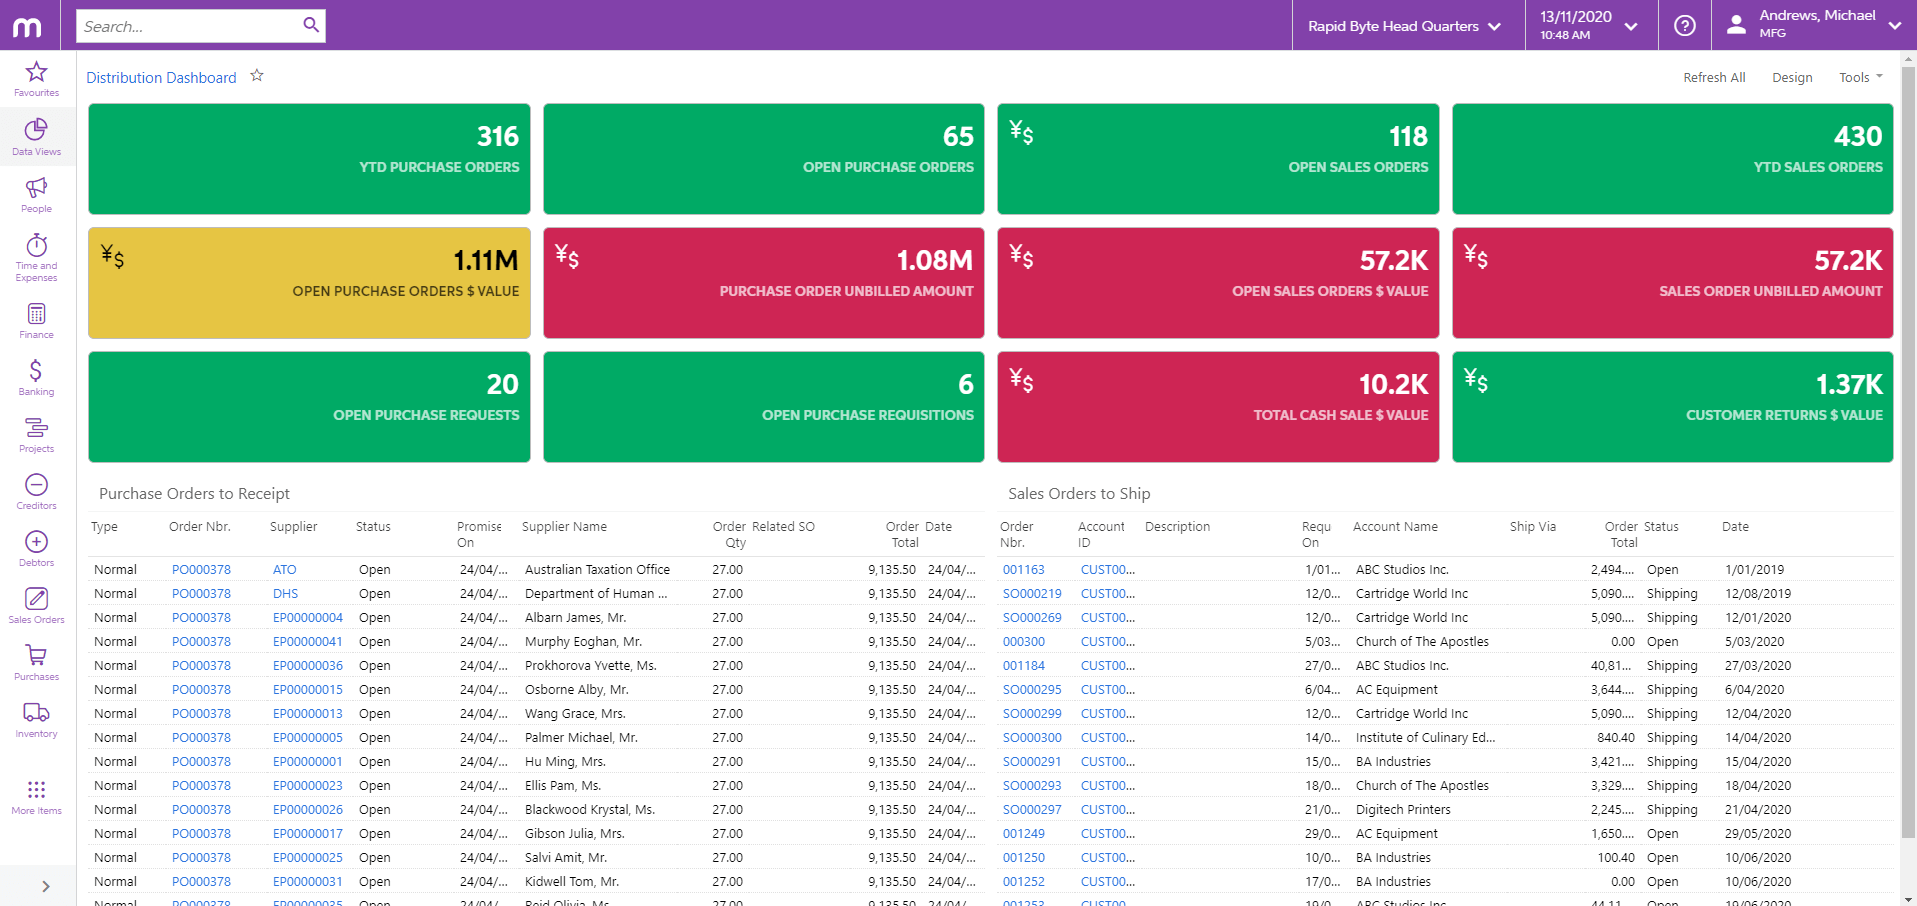The height and width of the screenshot is (906, 1917).
Task: Open the Favourites panel
Action: [x=36, y=78]
